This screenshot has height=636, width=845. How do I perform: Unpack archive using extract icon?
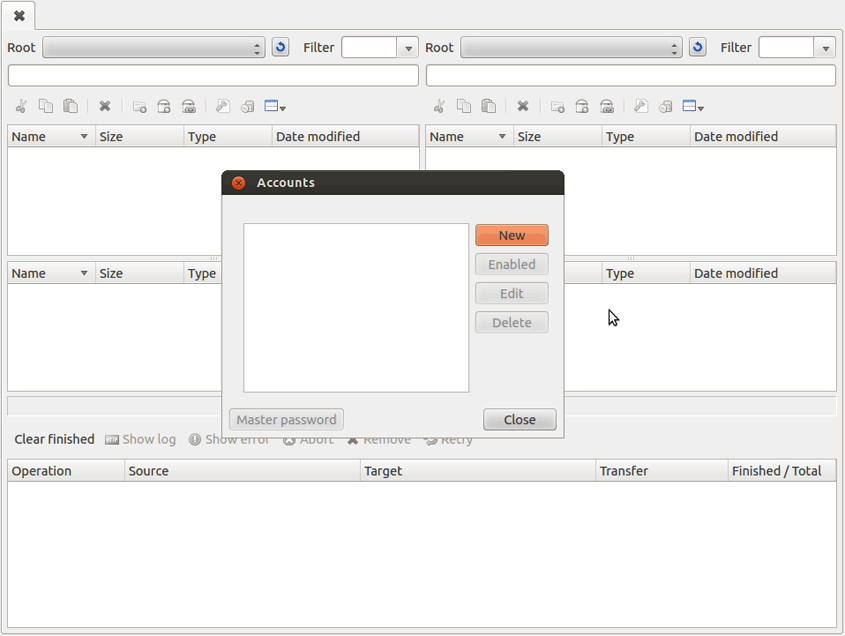[x=188, y=106]
